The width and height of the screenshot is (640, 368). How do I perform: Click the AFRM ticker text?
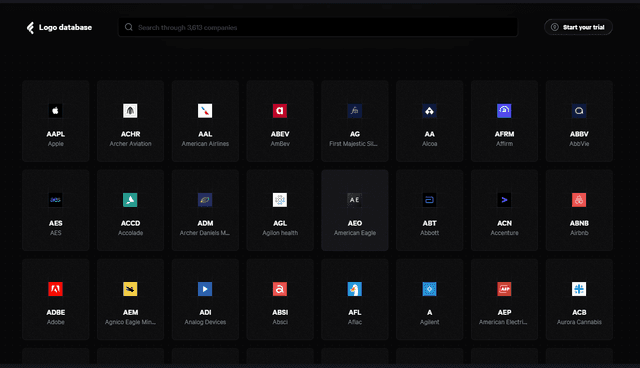click(504, 134)
